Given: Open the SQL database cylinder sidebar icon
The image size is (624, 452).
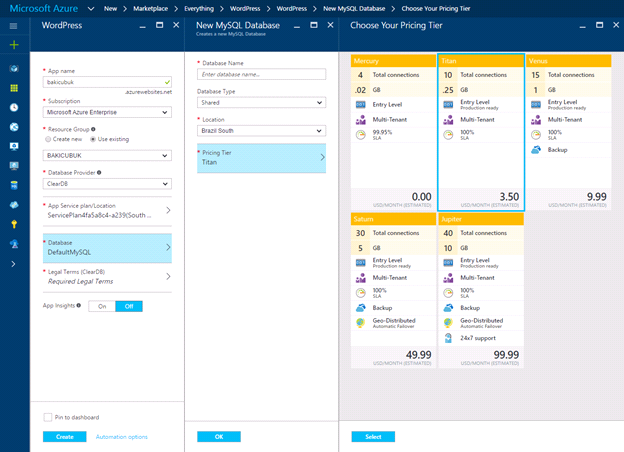Looking at the screenshot, I should [14, 185].
